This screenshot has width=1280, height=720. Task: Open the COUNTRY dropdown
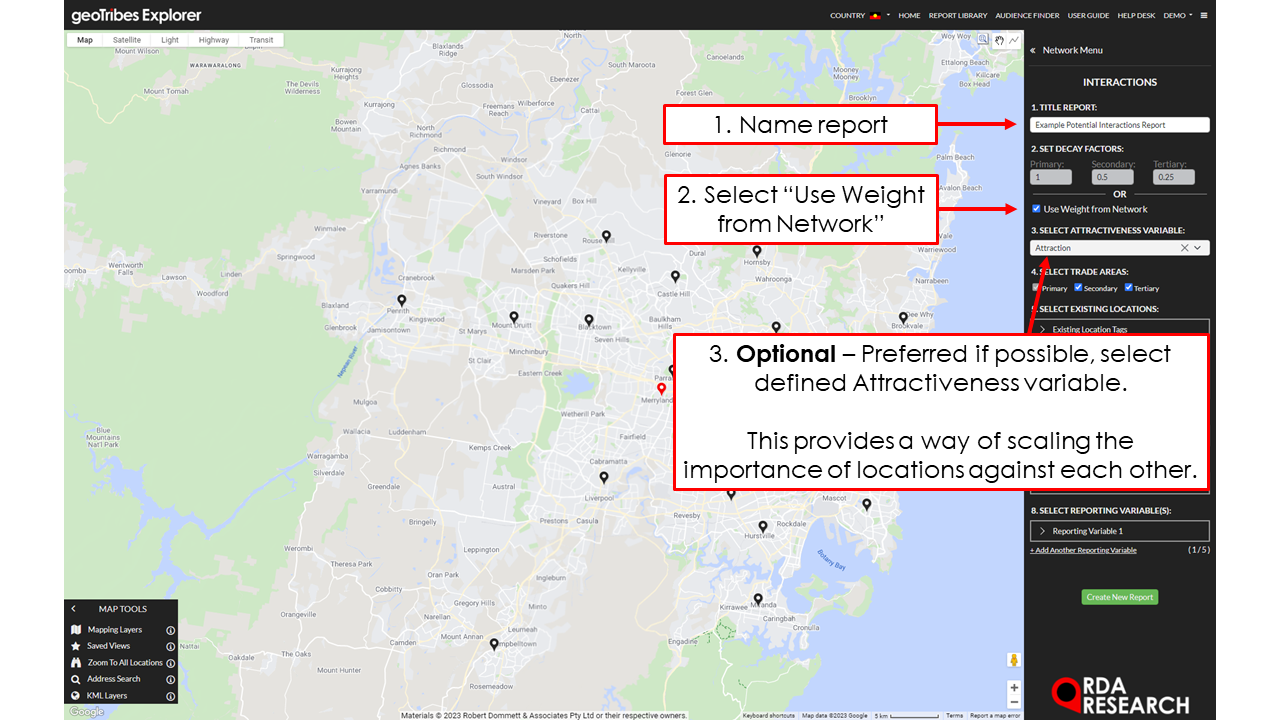pos(859,16)
